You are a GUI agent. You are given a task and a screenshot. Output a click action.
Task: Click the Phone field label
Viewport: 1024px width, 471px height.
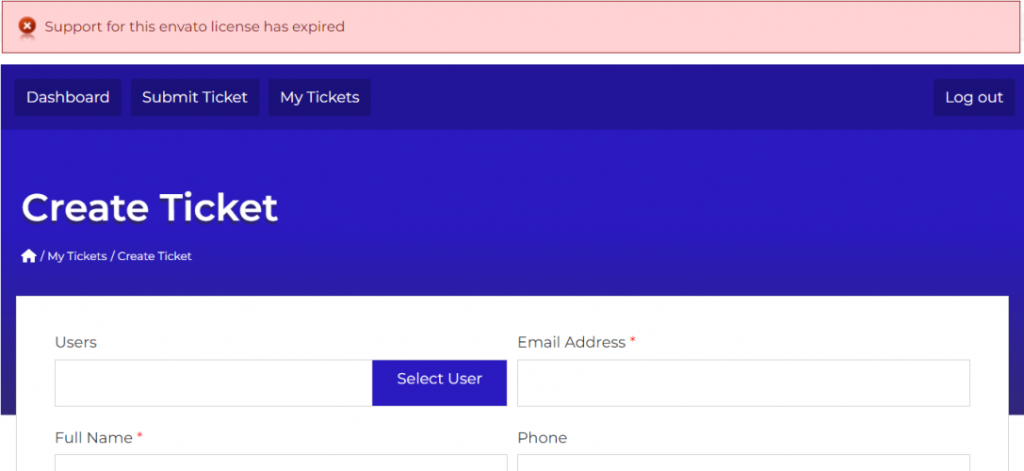tap(542, 438)
